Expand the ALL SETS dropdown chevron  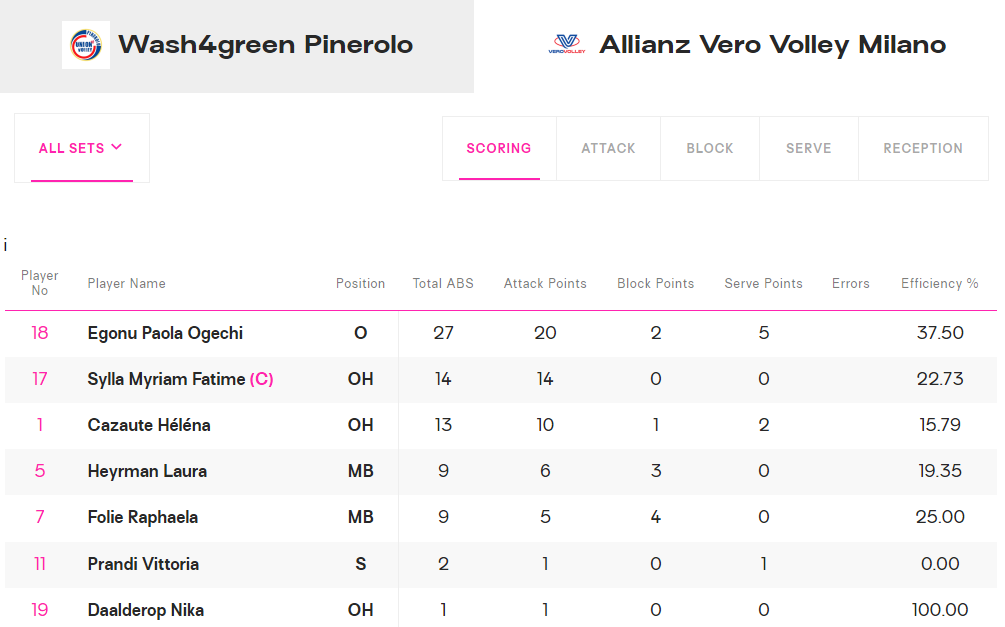point(117,147)
